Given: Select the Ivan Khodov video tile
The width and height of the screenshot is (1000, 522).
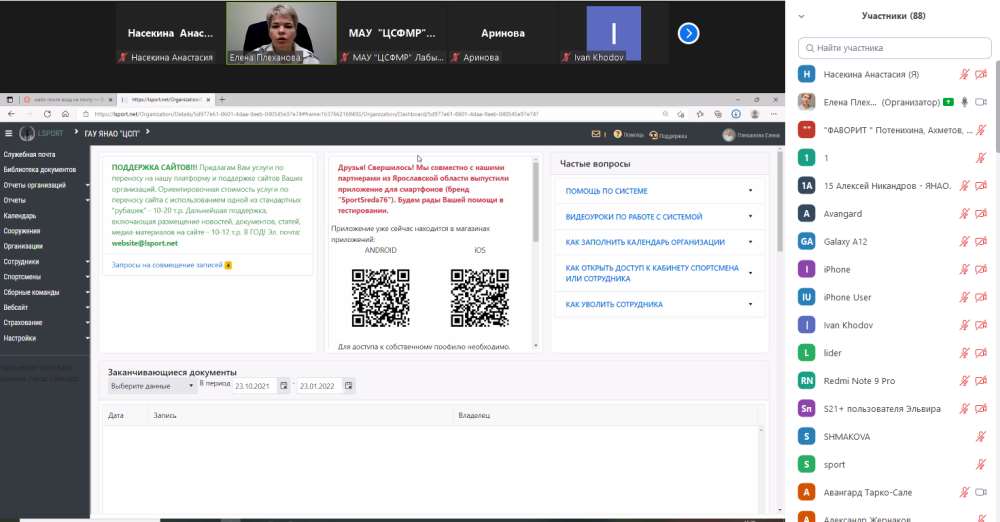Looking at the screenshot, I should coord(614,33).
